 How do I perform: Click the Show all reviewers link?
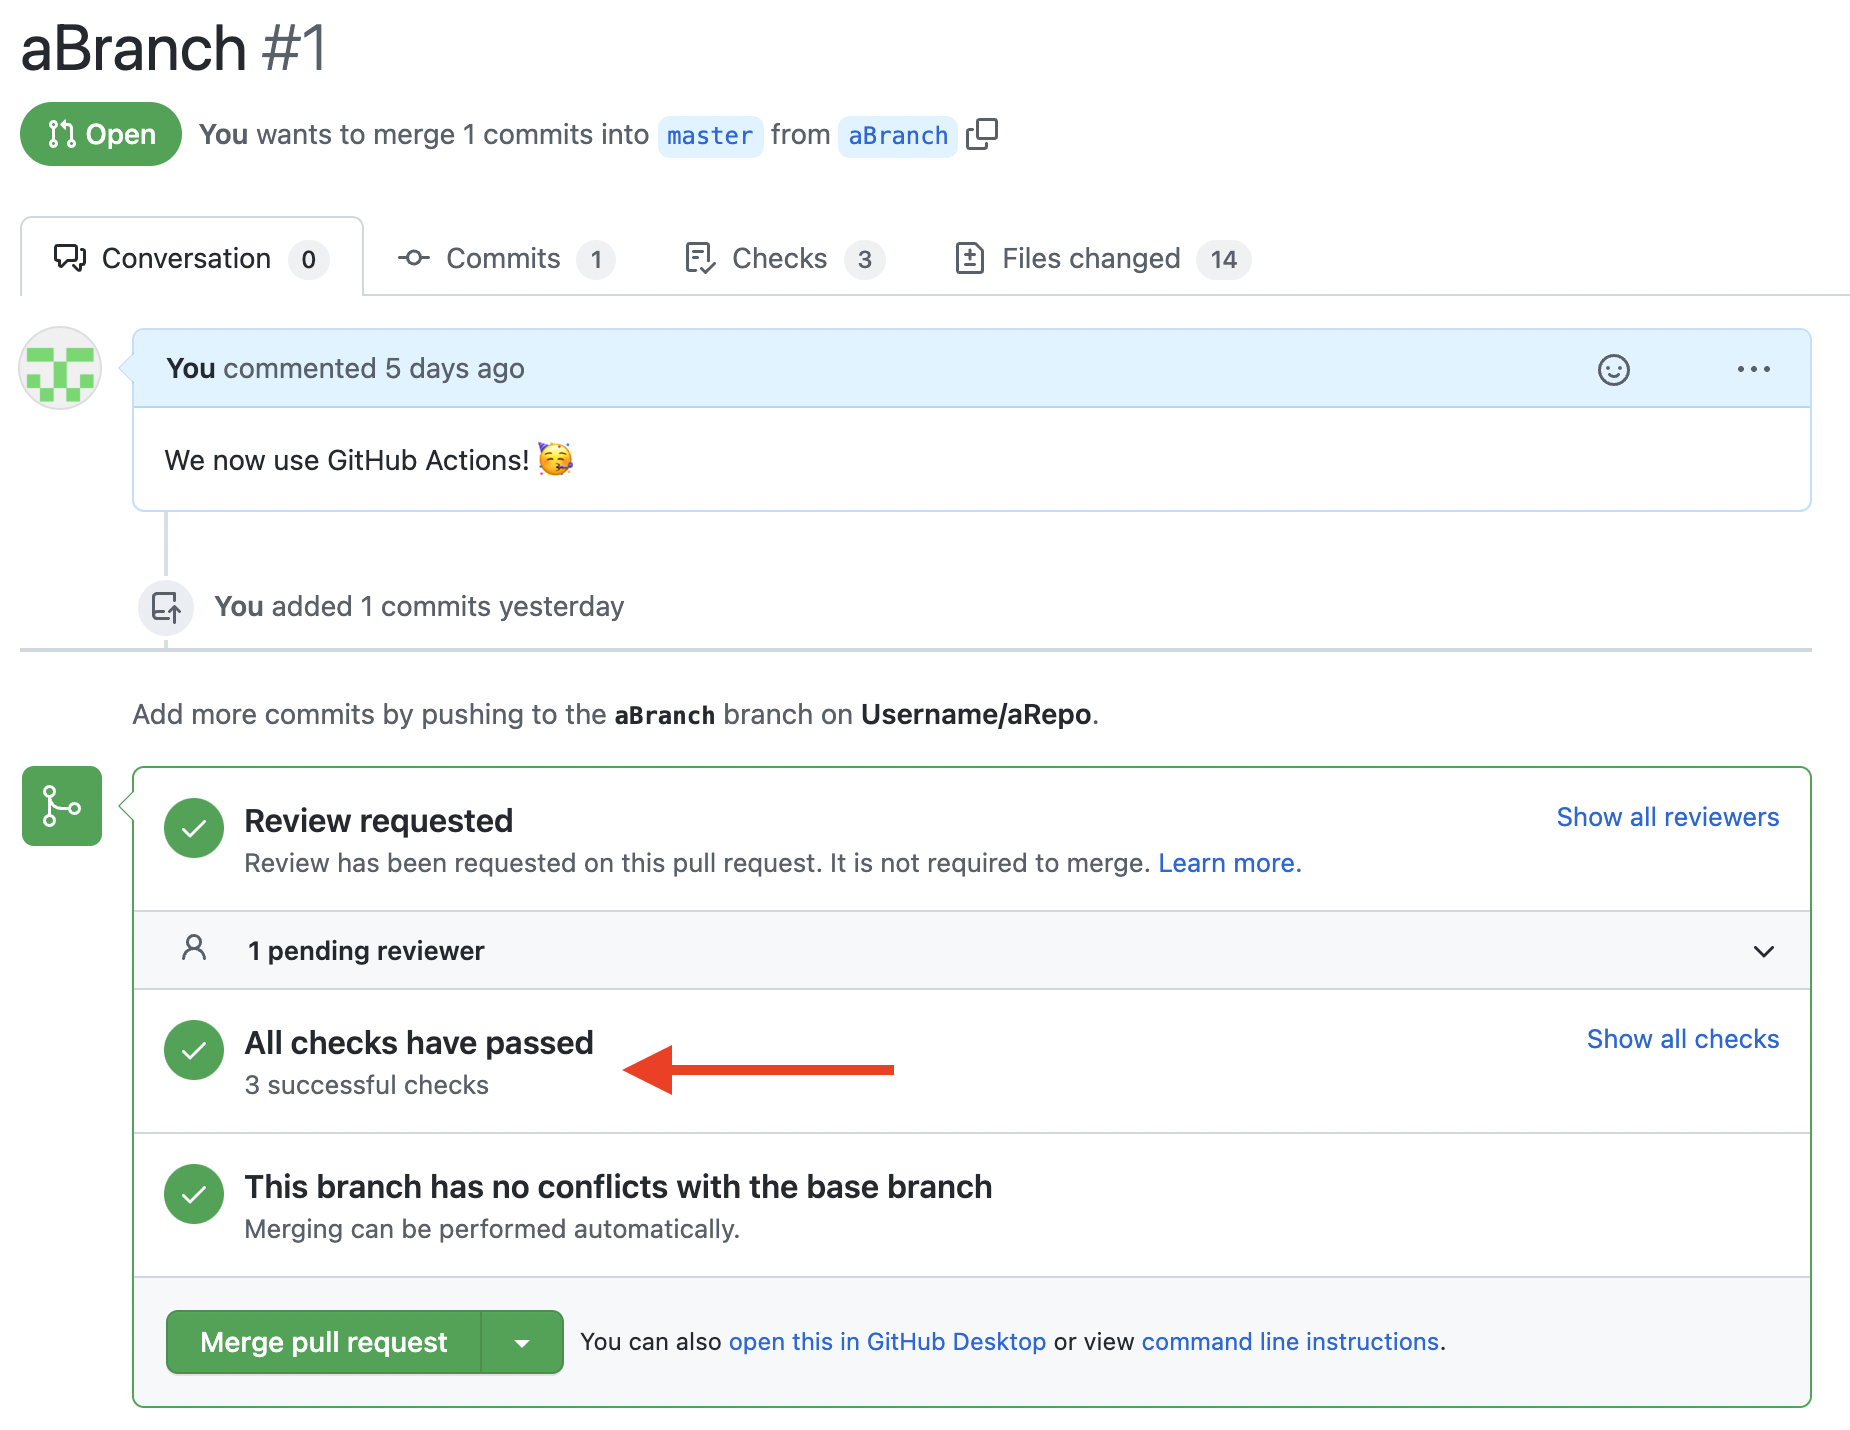(x=1668, y=817)
